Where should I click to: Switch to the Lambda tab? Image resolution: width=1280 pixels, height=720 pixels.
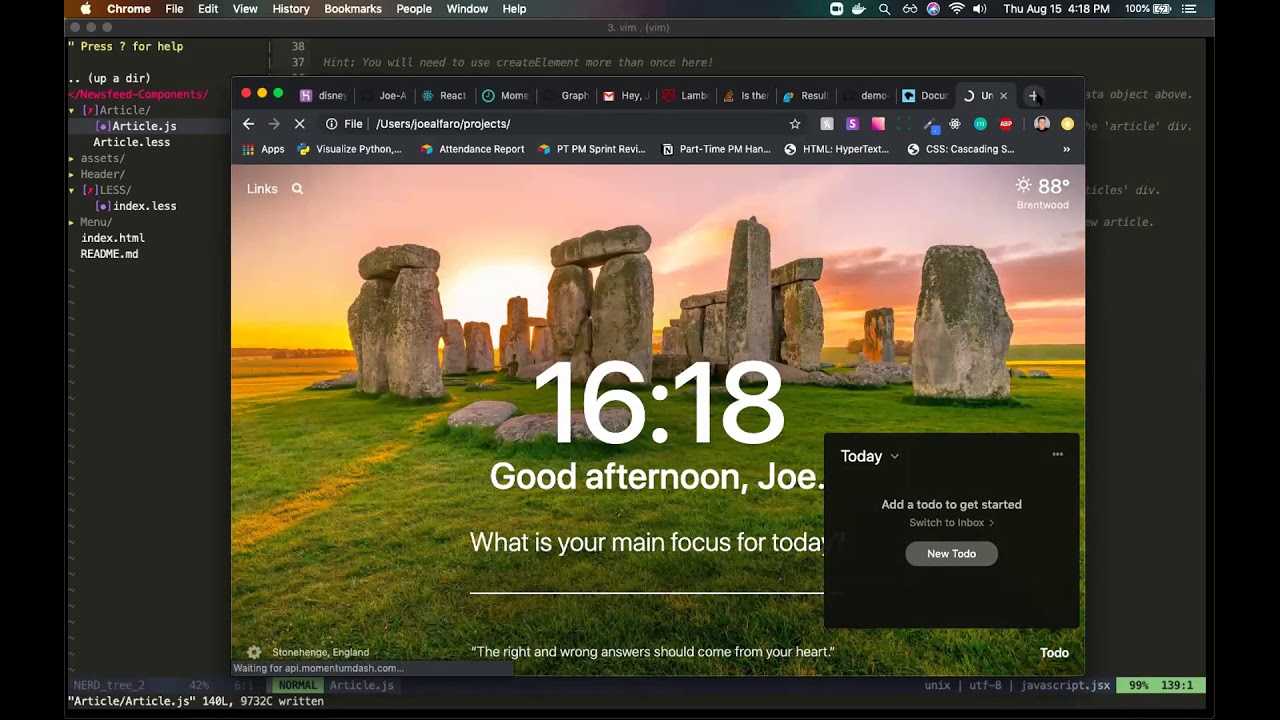[686, 96]
